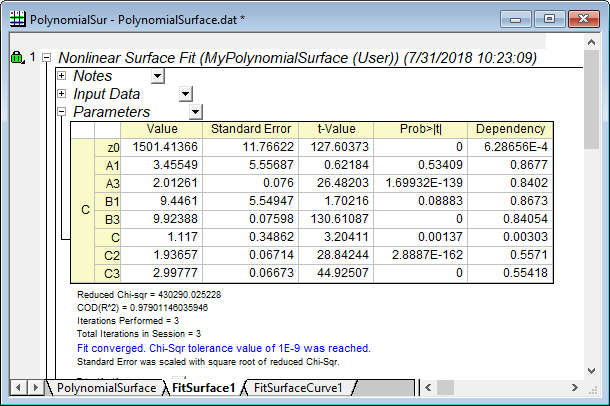The width and height of the screenshot is (610, 406).
Task: Click the dependency cell 6.28656E-4
Action: [x=510, y=147]
